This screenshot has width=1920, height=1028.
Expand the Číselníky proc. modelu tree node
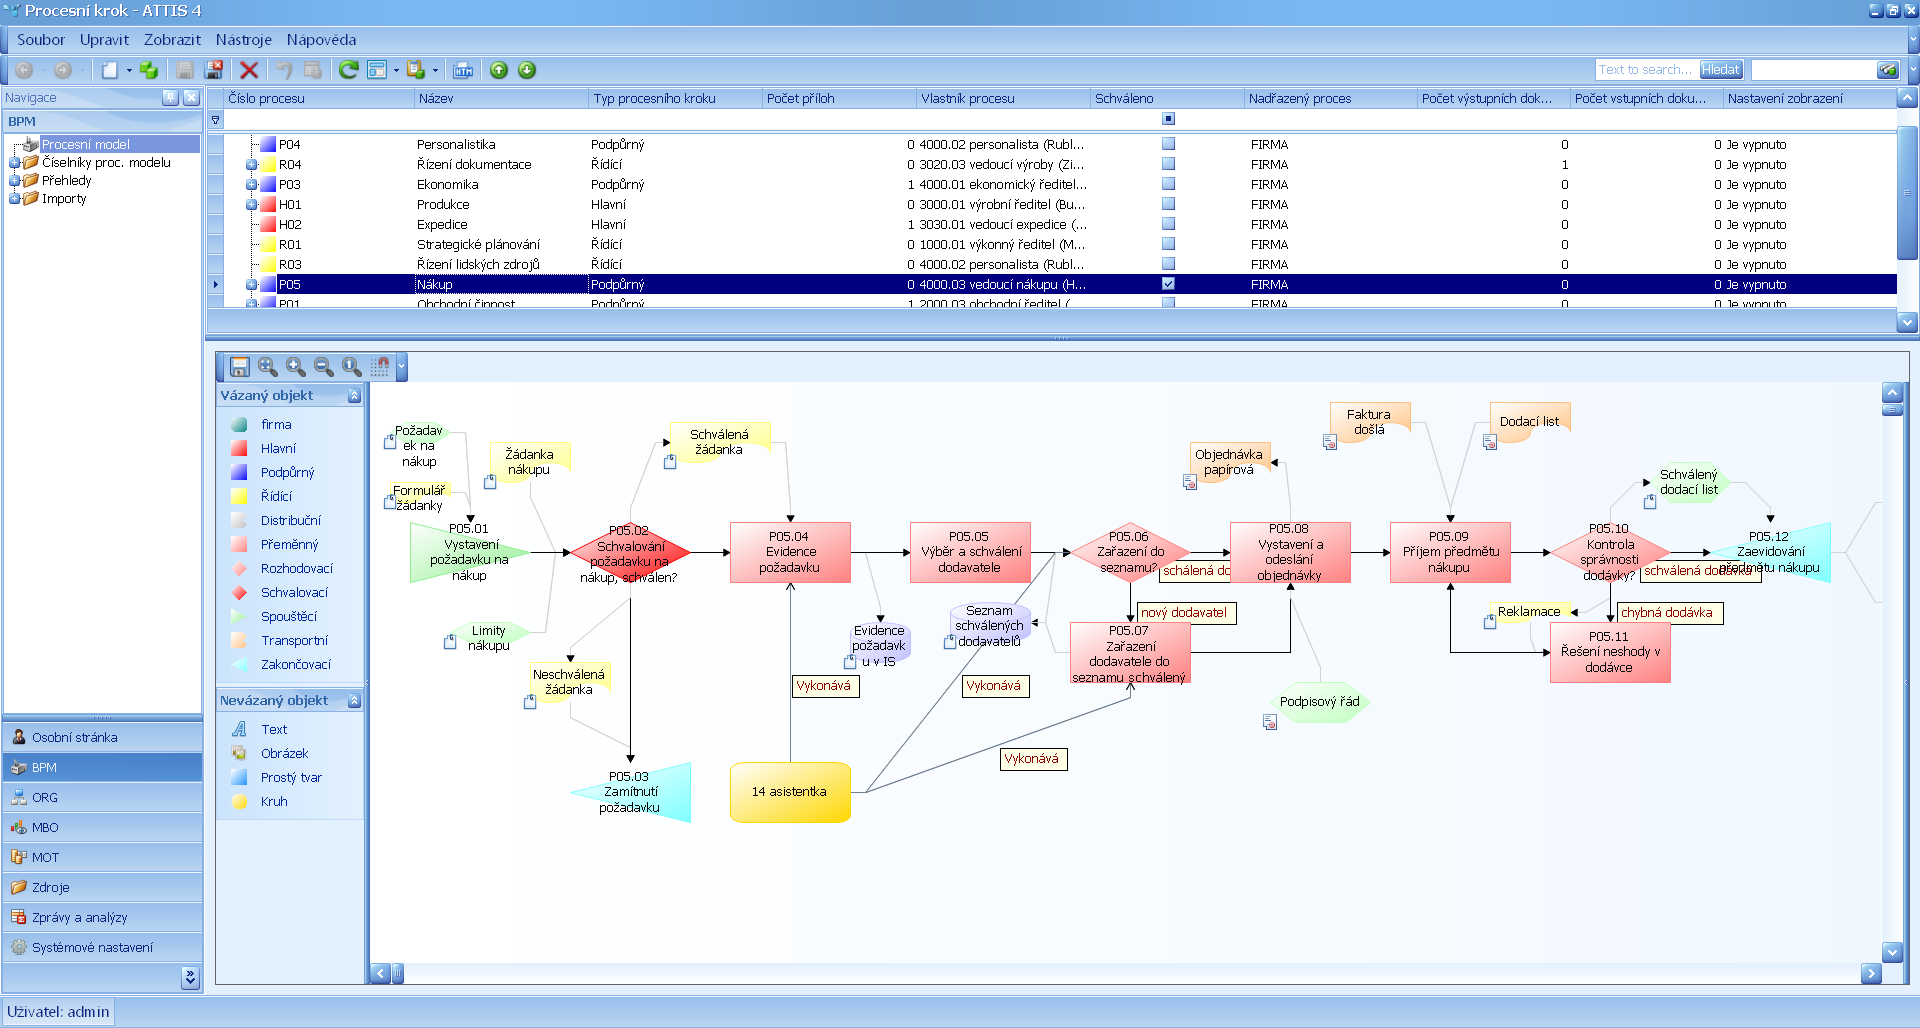[14, 163]
